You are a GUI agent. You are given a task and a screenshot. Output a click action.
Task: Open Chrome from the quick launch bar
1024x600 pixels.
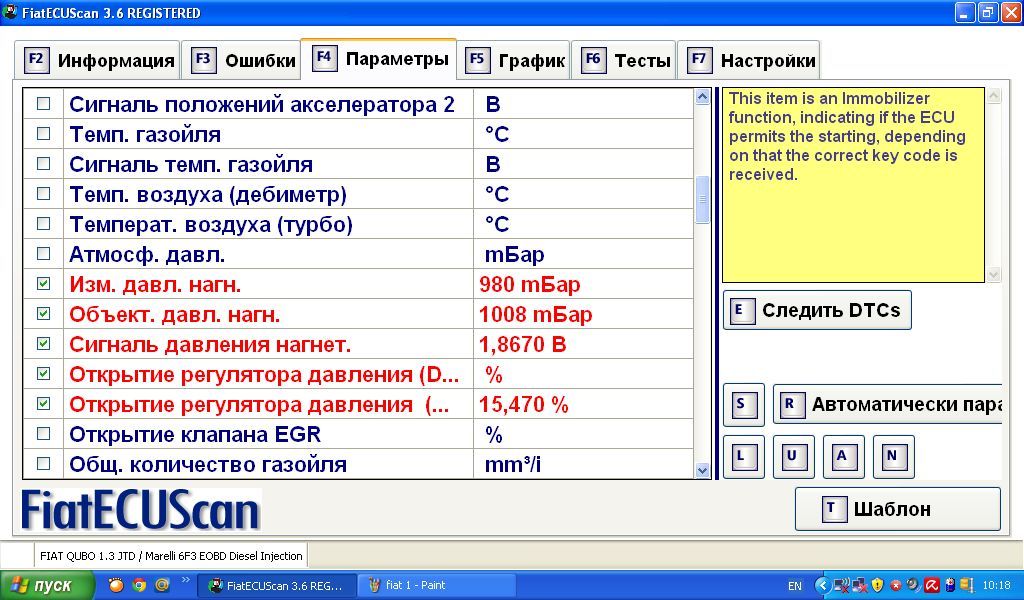pyautogui.click(x=139, y=585)
